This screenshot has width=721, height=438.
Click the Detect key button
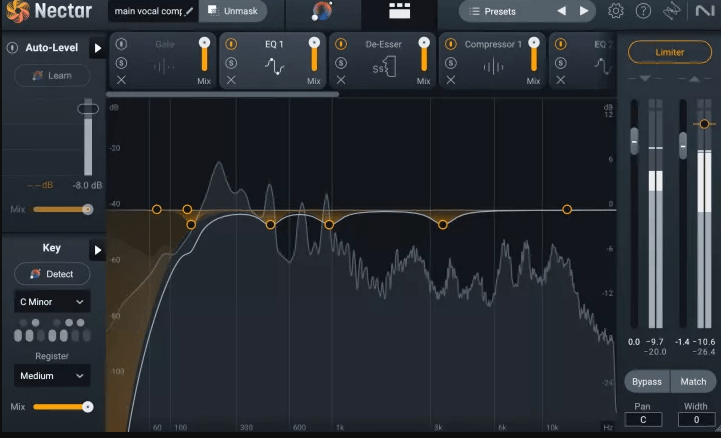click(52, 273)
